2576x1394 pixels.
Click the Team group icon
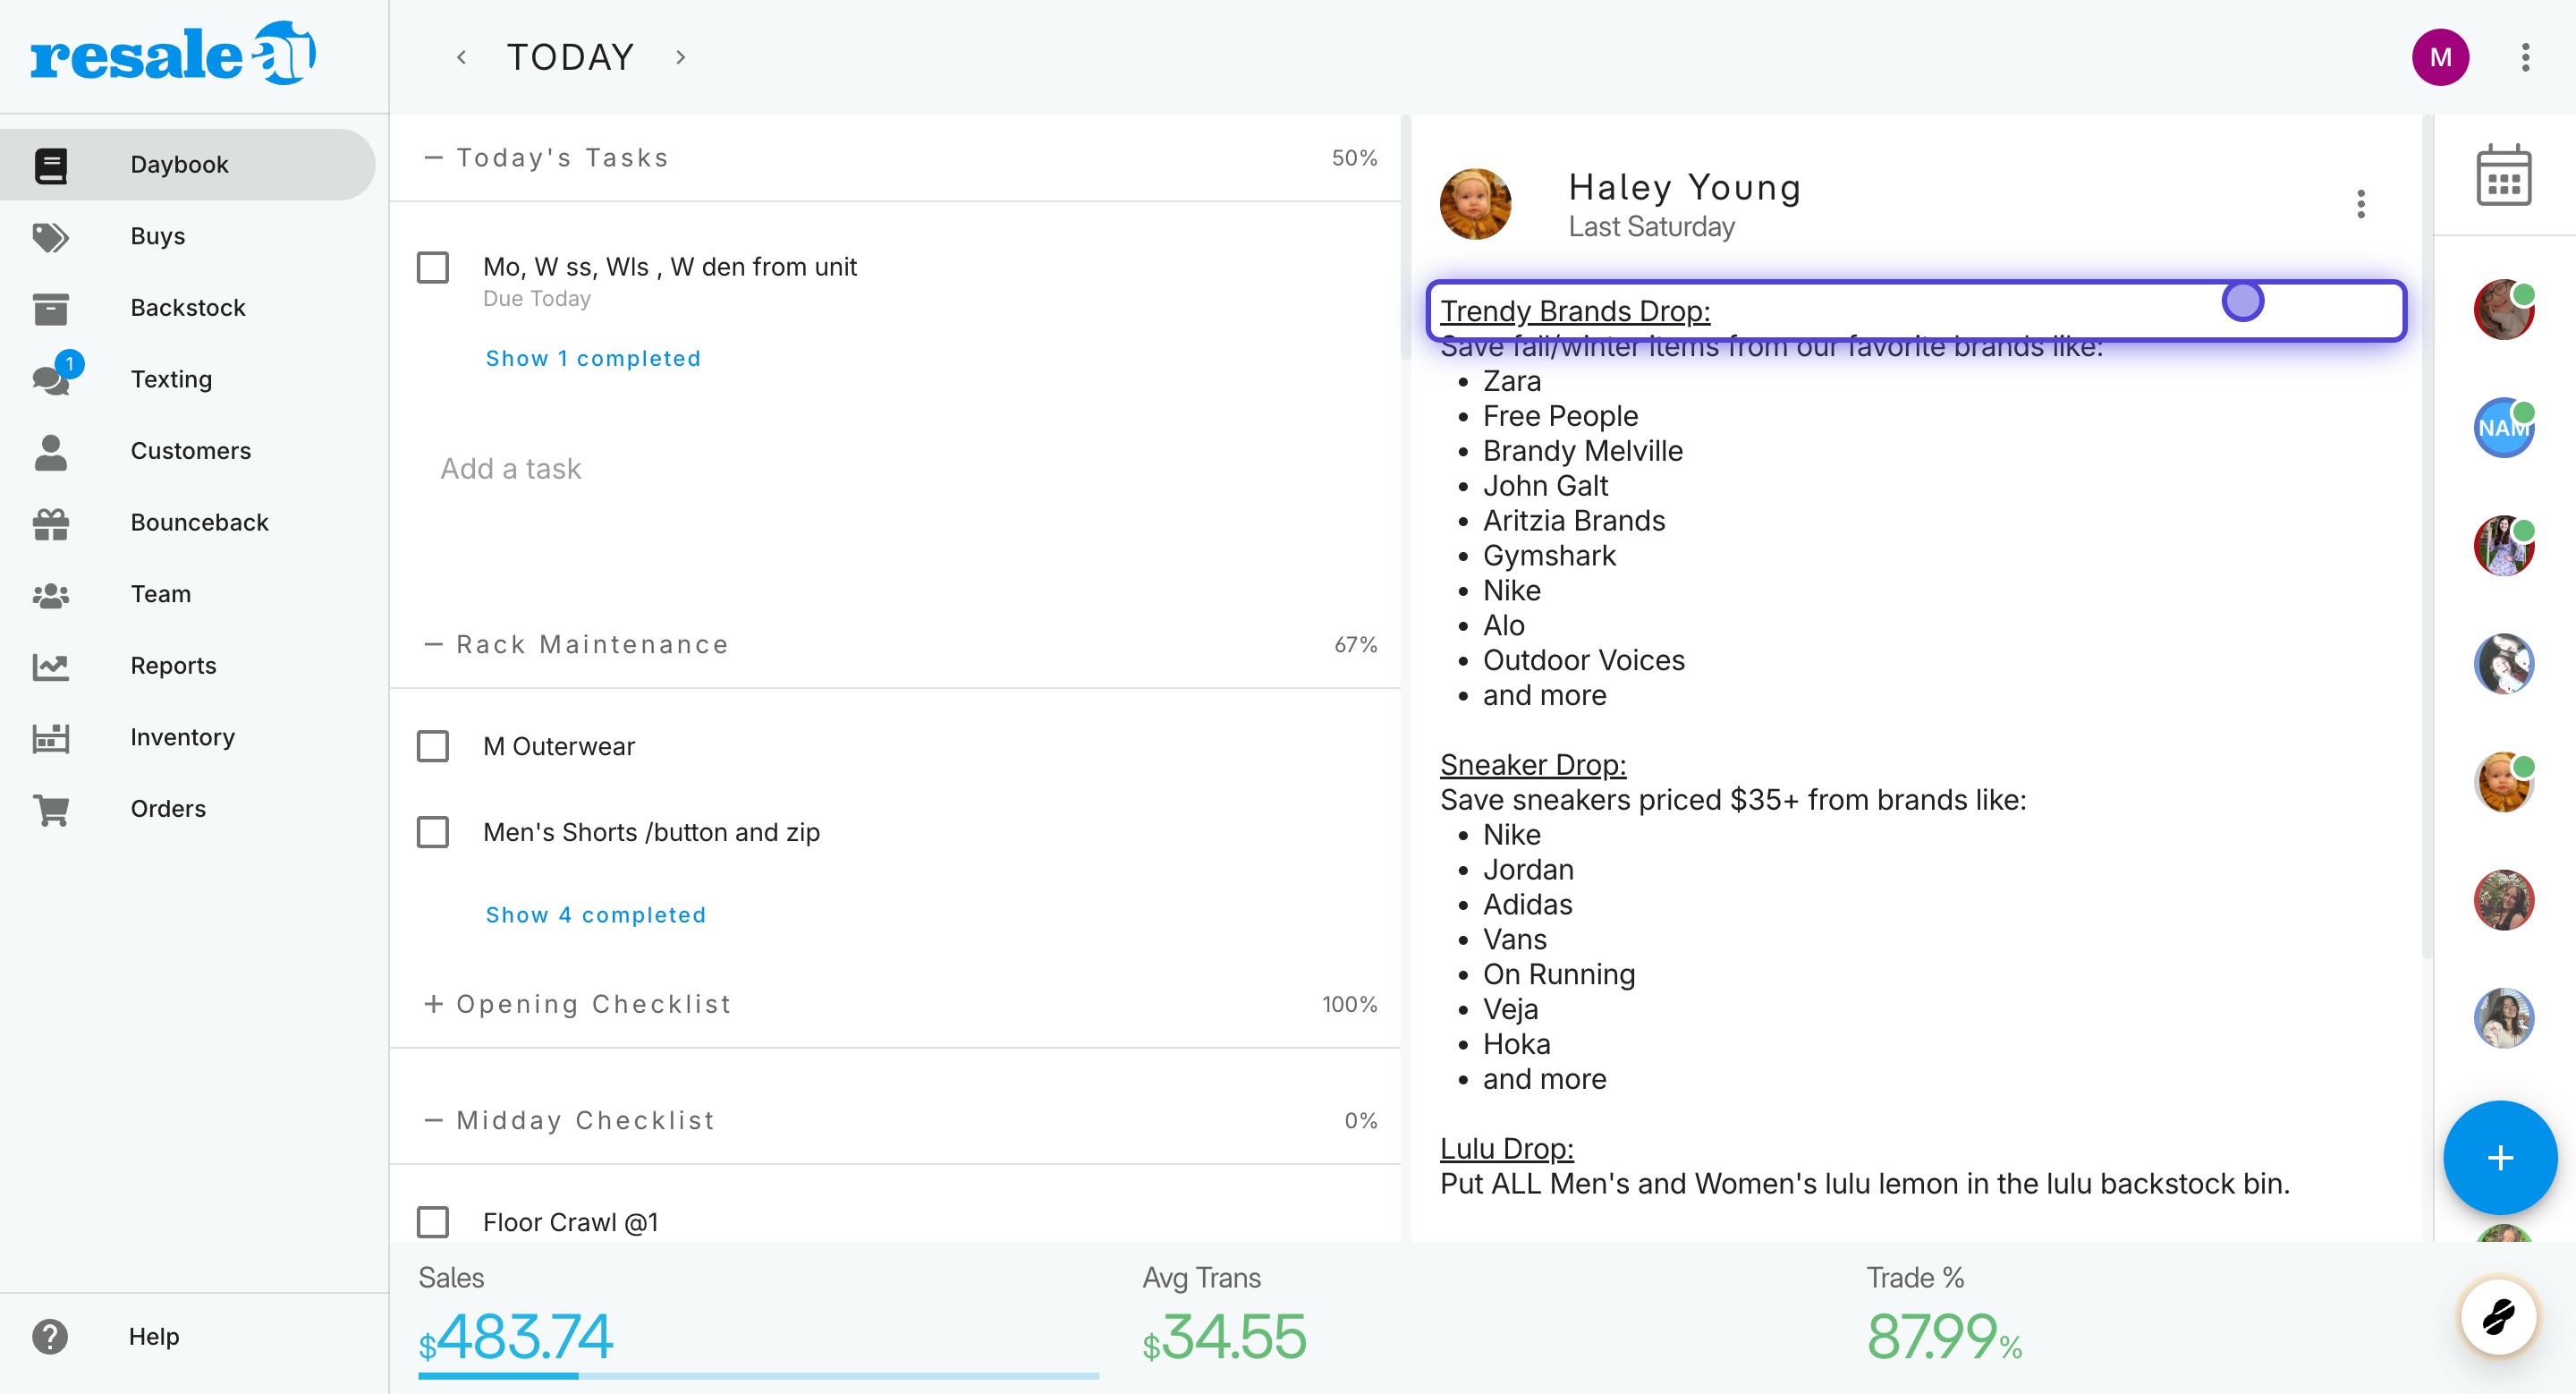(50, 595)
